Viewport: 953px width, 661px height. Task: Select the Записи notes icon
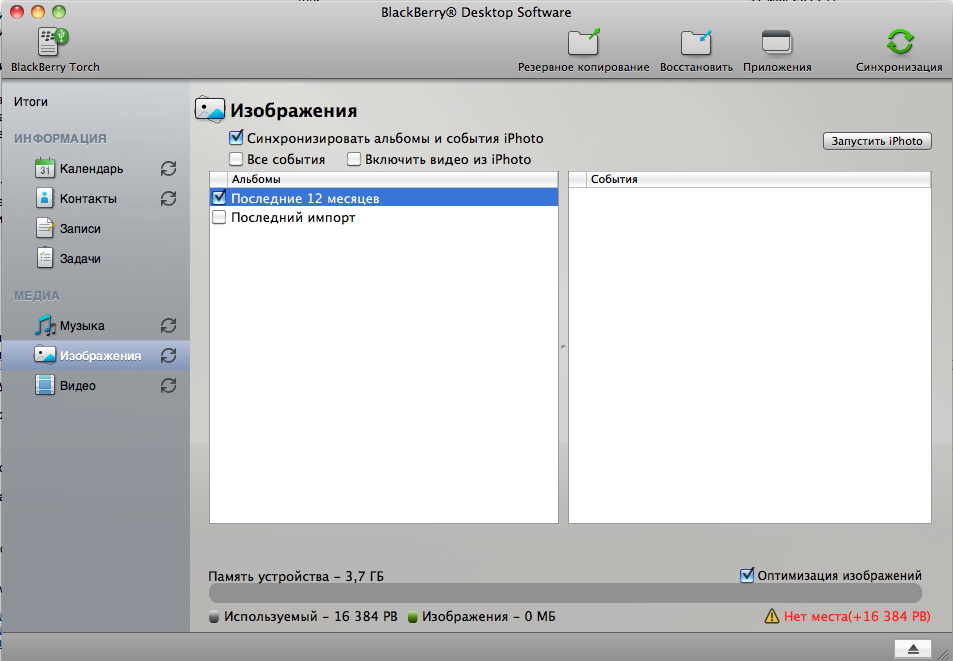click(45, 228)
